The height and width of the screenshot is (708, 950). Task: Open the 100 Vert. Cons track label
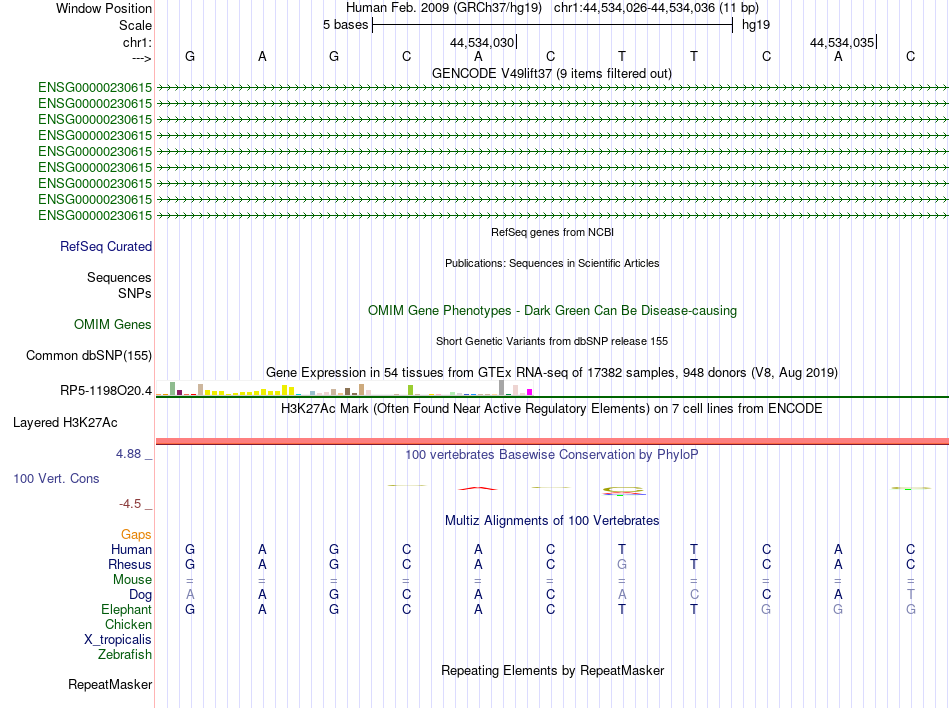(x=56, y=478)
